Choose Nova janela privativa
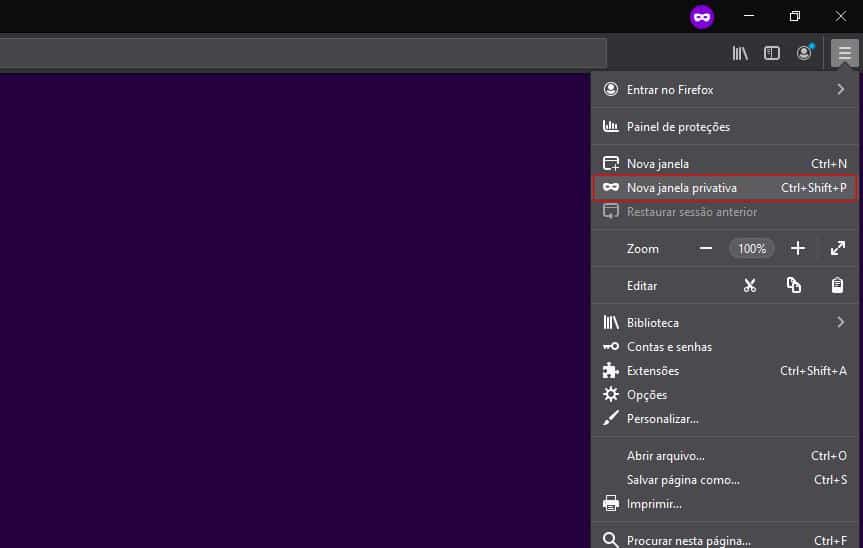 point(725,188)
